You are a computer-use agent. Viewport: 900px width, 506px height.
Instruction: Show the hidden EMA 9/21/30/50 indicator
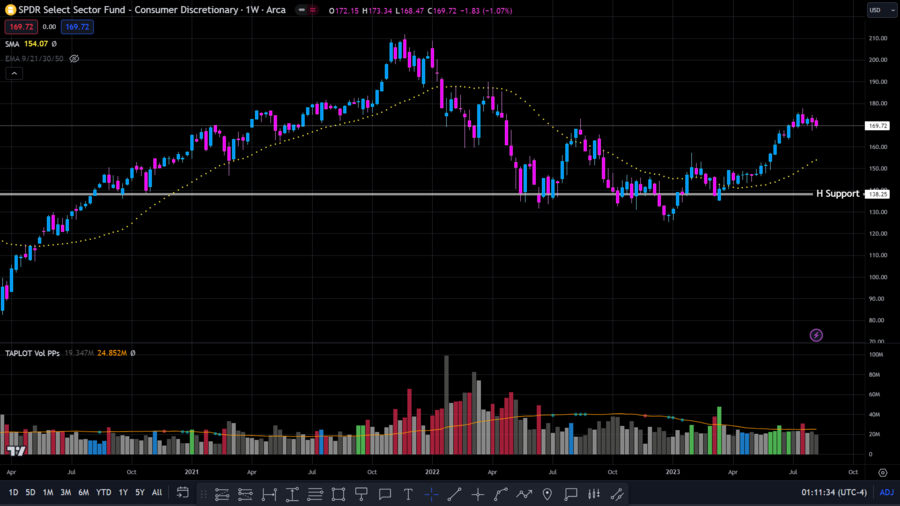coord(74,59)
